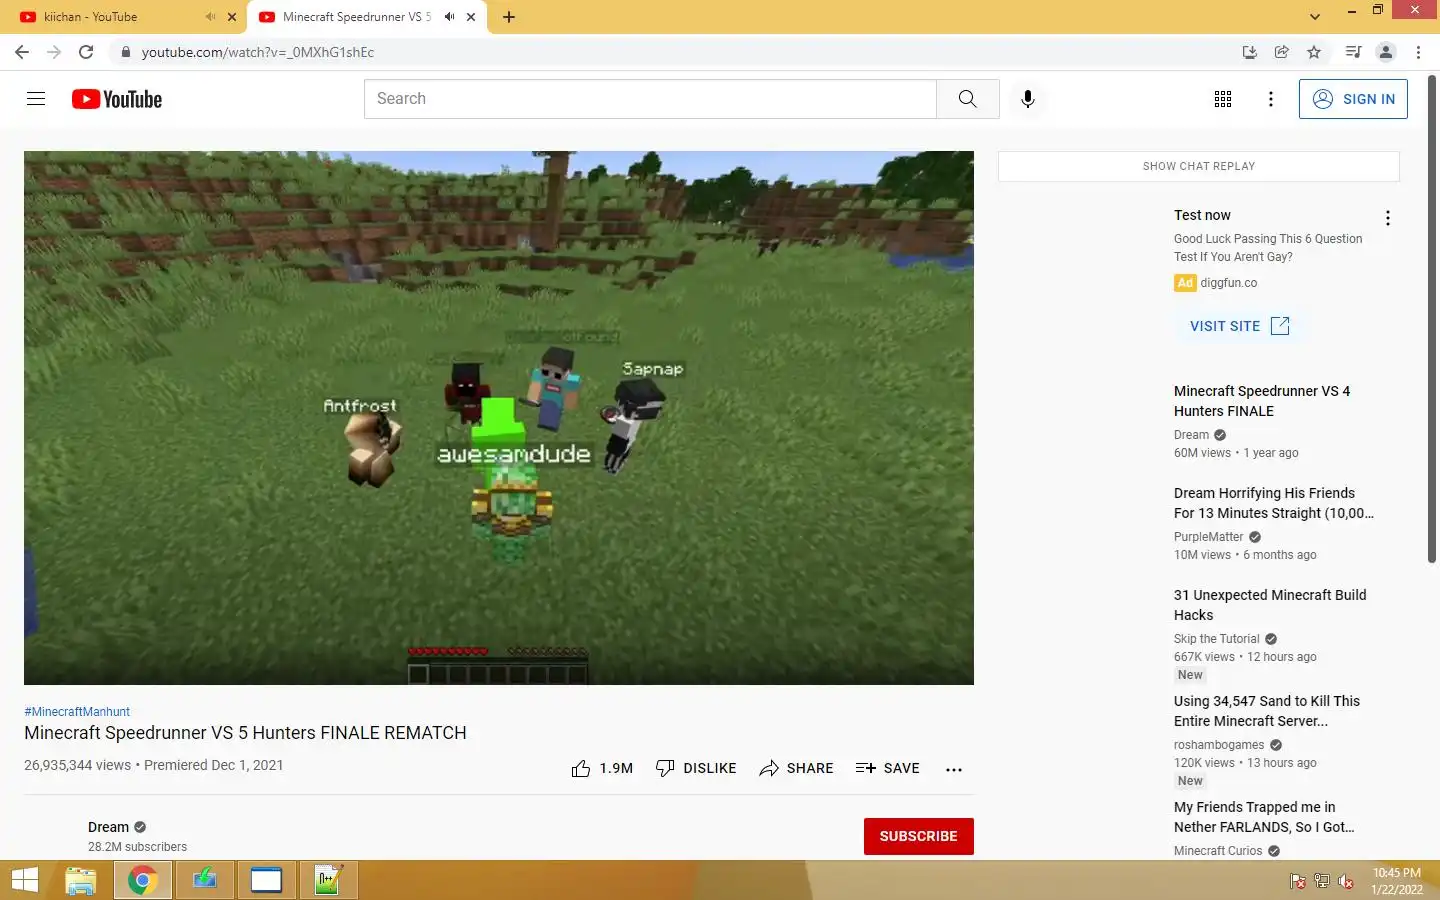Activate voice search microphone icon
Viewport: 1440px width, 900px height.
pyautogui.click(x=1027, y=99)
